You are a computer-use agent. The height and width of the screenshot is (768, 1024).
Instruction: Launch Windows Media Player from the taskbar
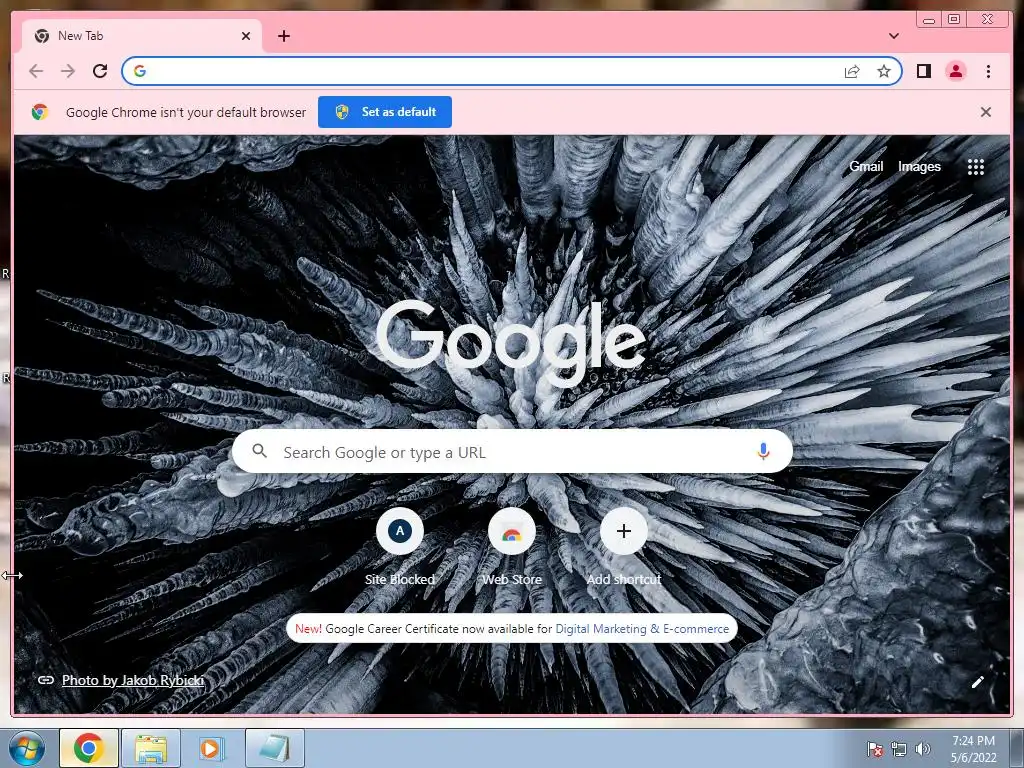pos(212,748)
